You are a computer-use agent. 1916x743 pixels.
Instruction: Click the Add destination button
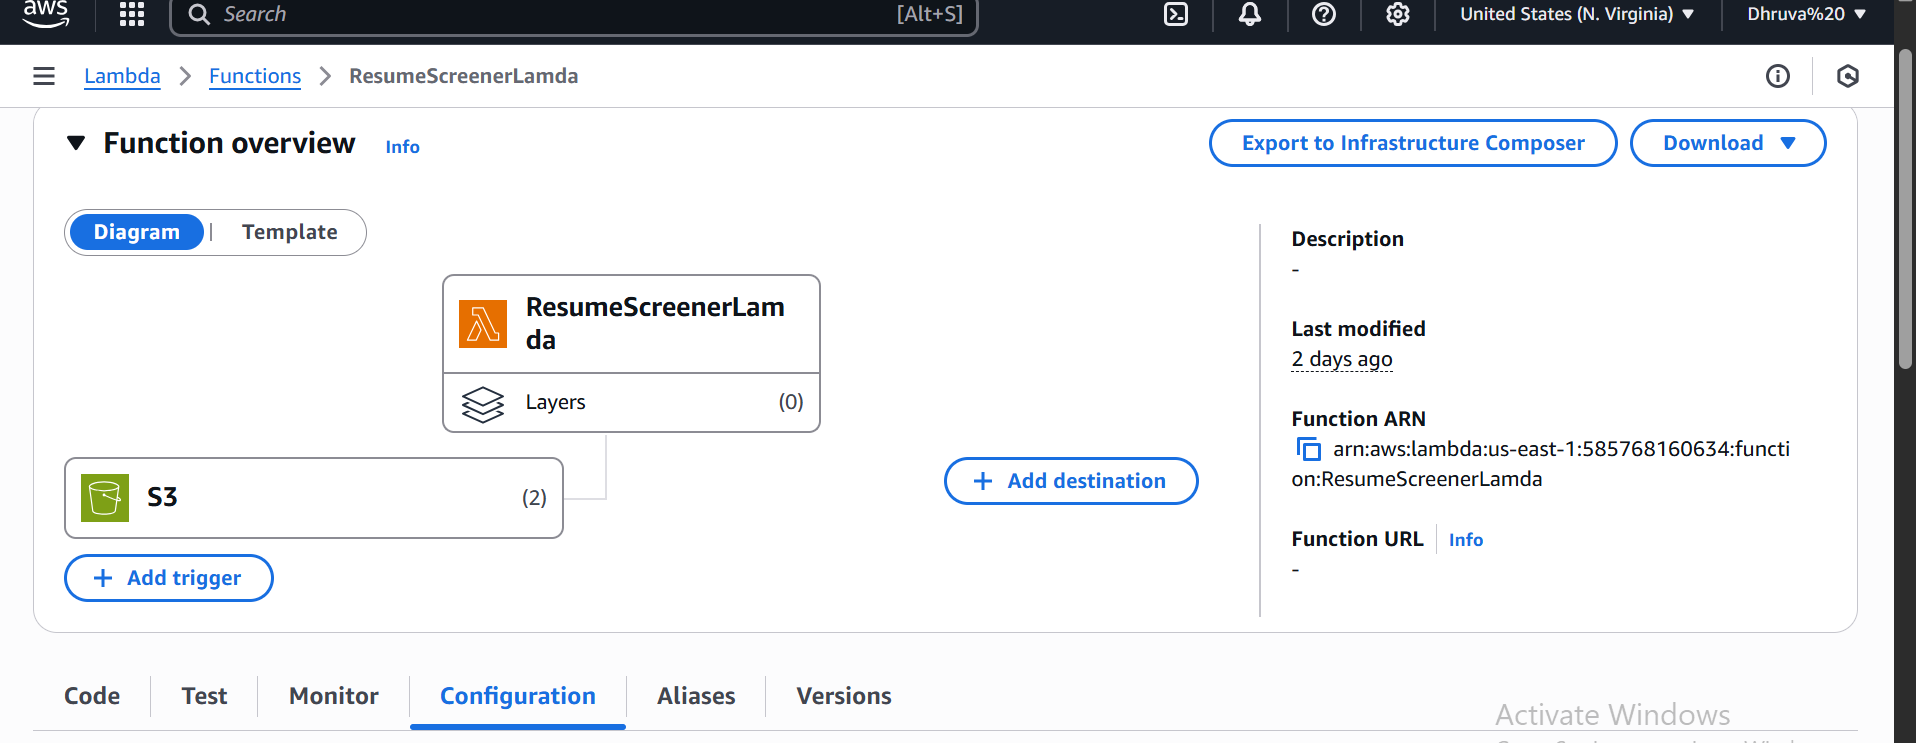[x=1071, y=481]
